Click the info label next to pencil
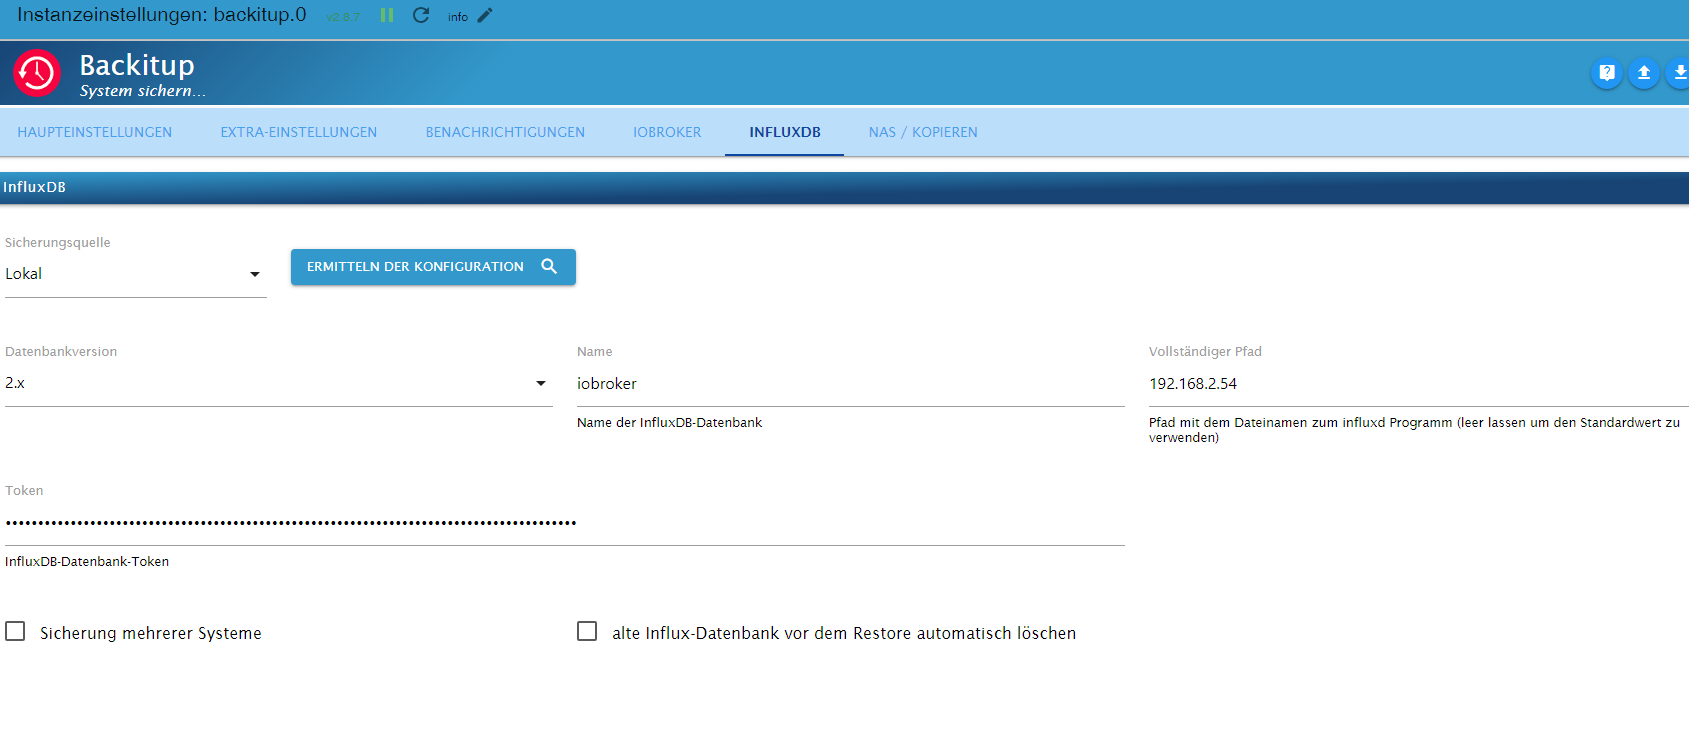The height and width of the screenshot is (755, 1689). coord(458,17)
